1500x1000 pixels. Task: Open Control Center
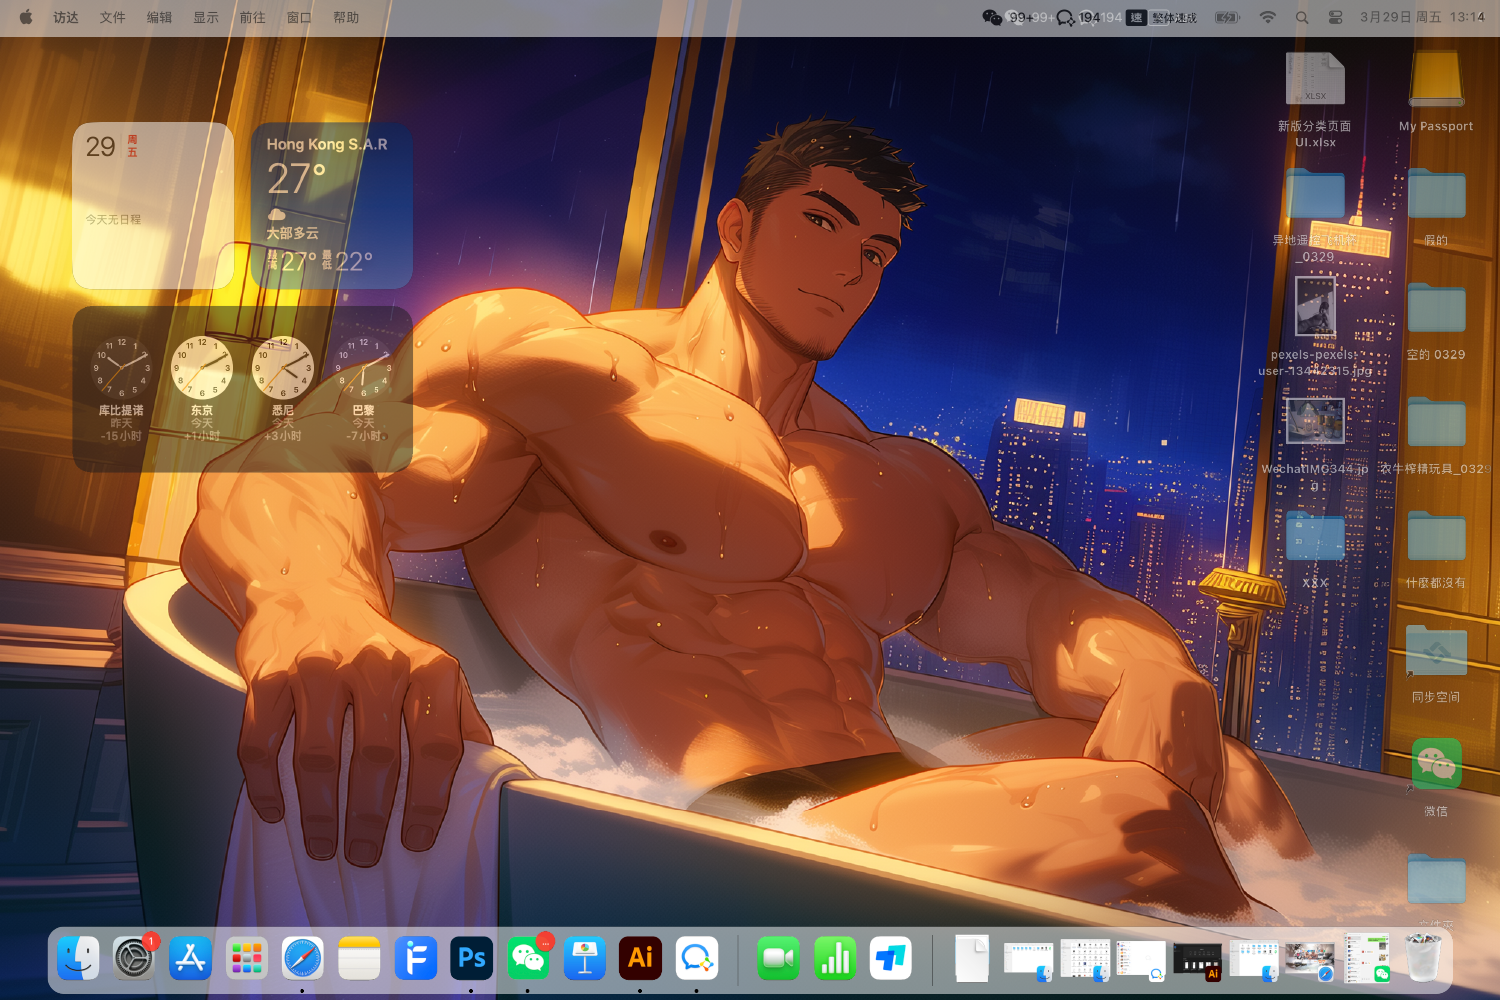pos(1335,17)
